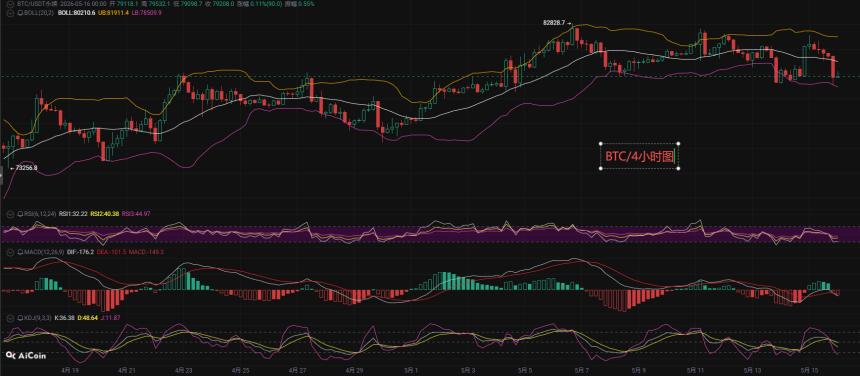
Task: Click the 73256.8 low price label
Action: coord(26,168)
